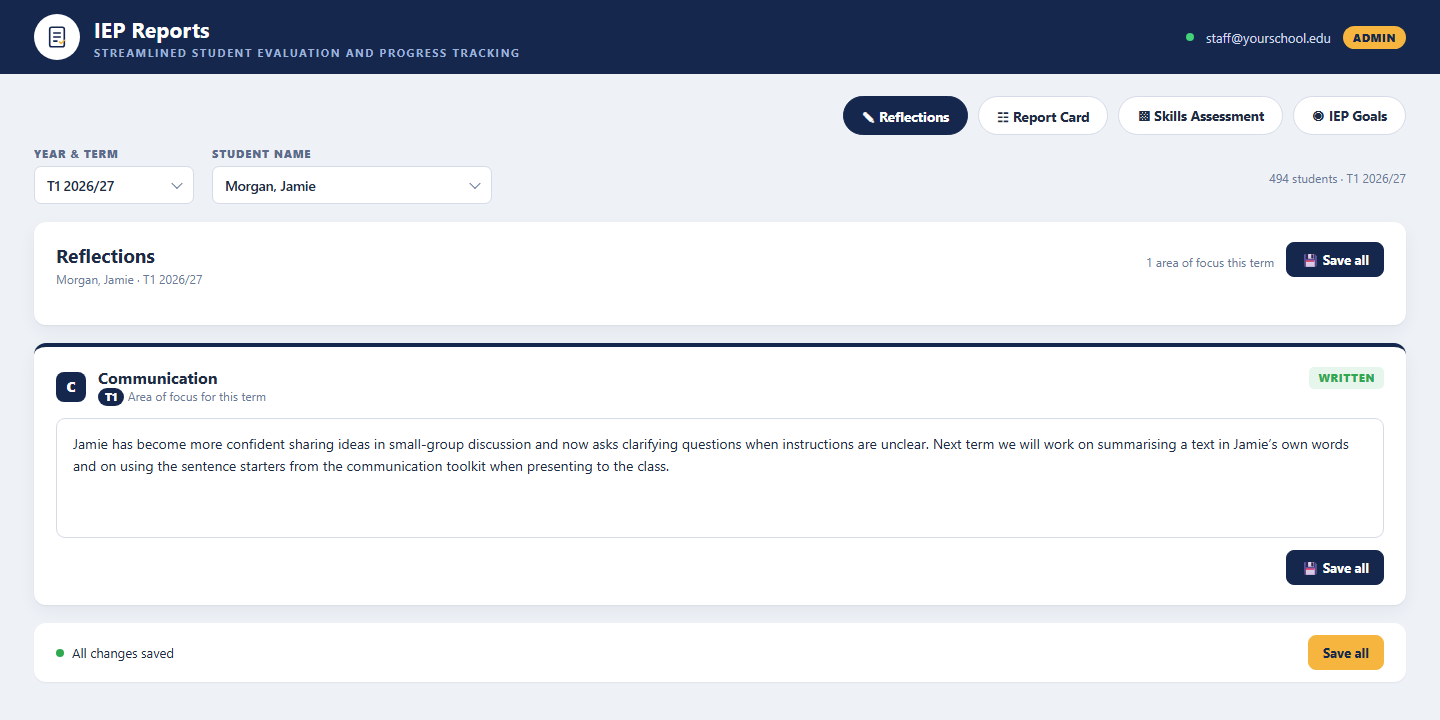Click the 'Communication' section heading
The height and width of the screenshot is (720, 1440).
click(158, 378)
